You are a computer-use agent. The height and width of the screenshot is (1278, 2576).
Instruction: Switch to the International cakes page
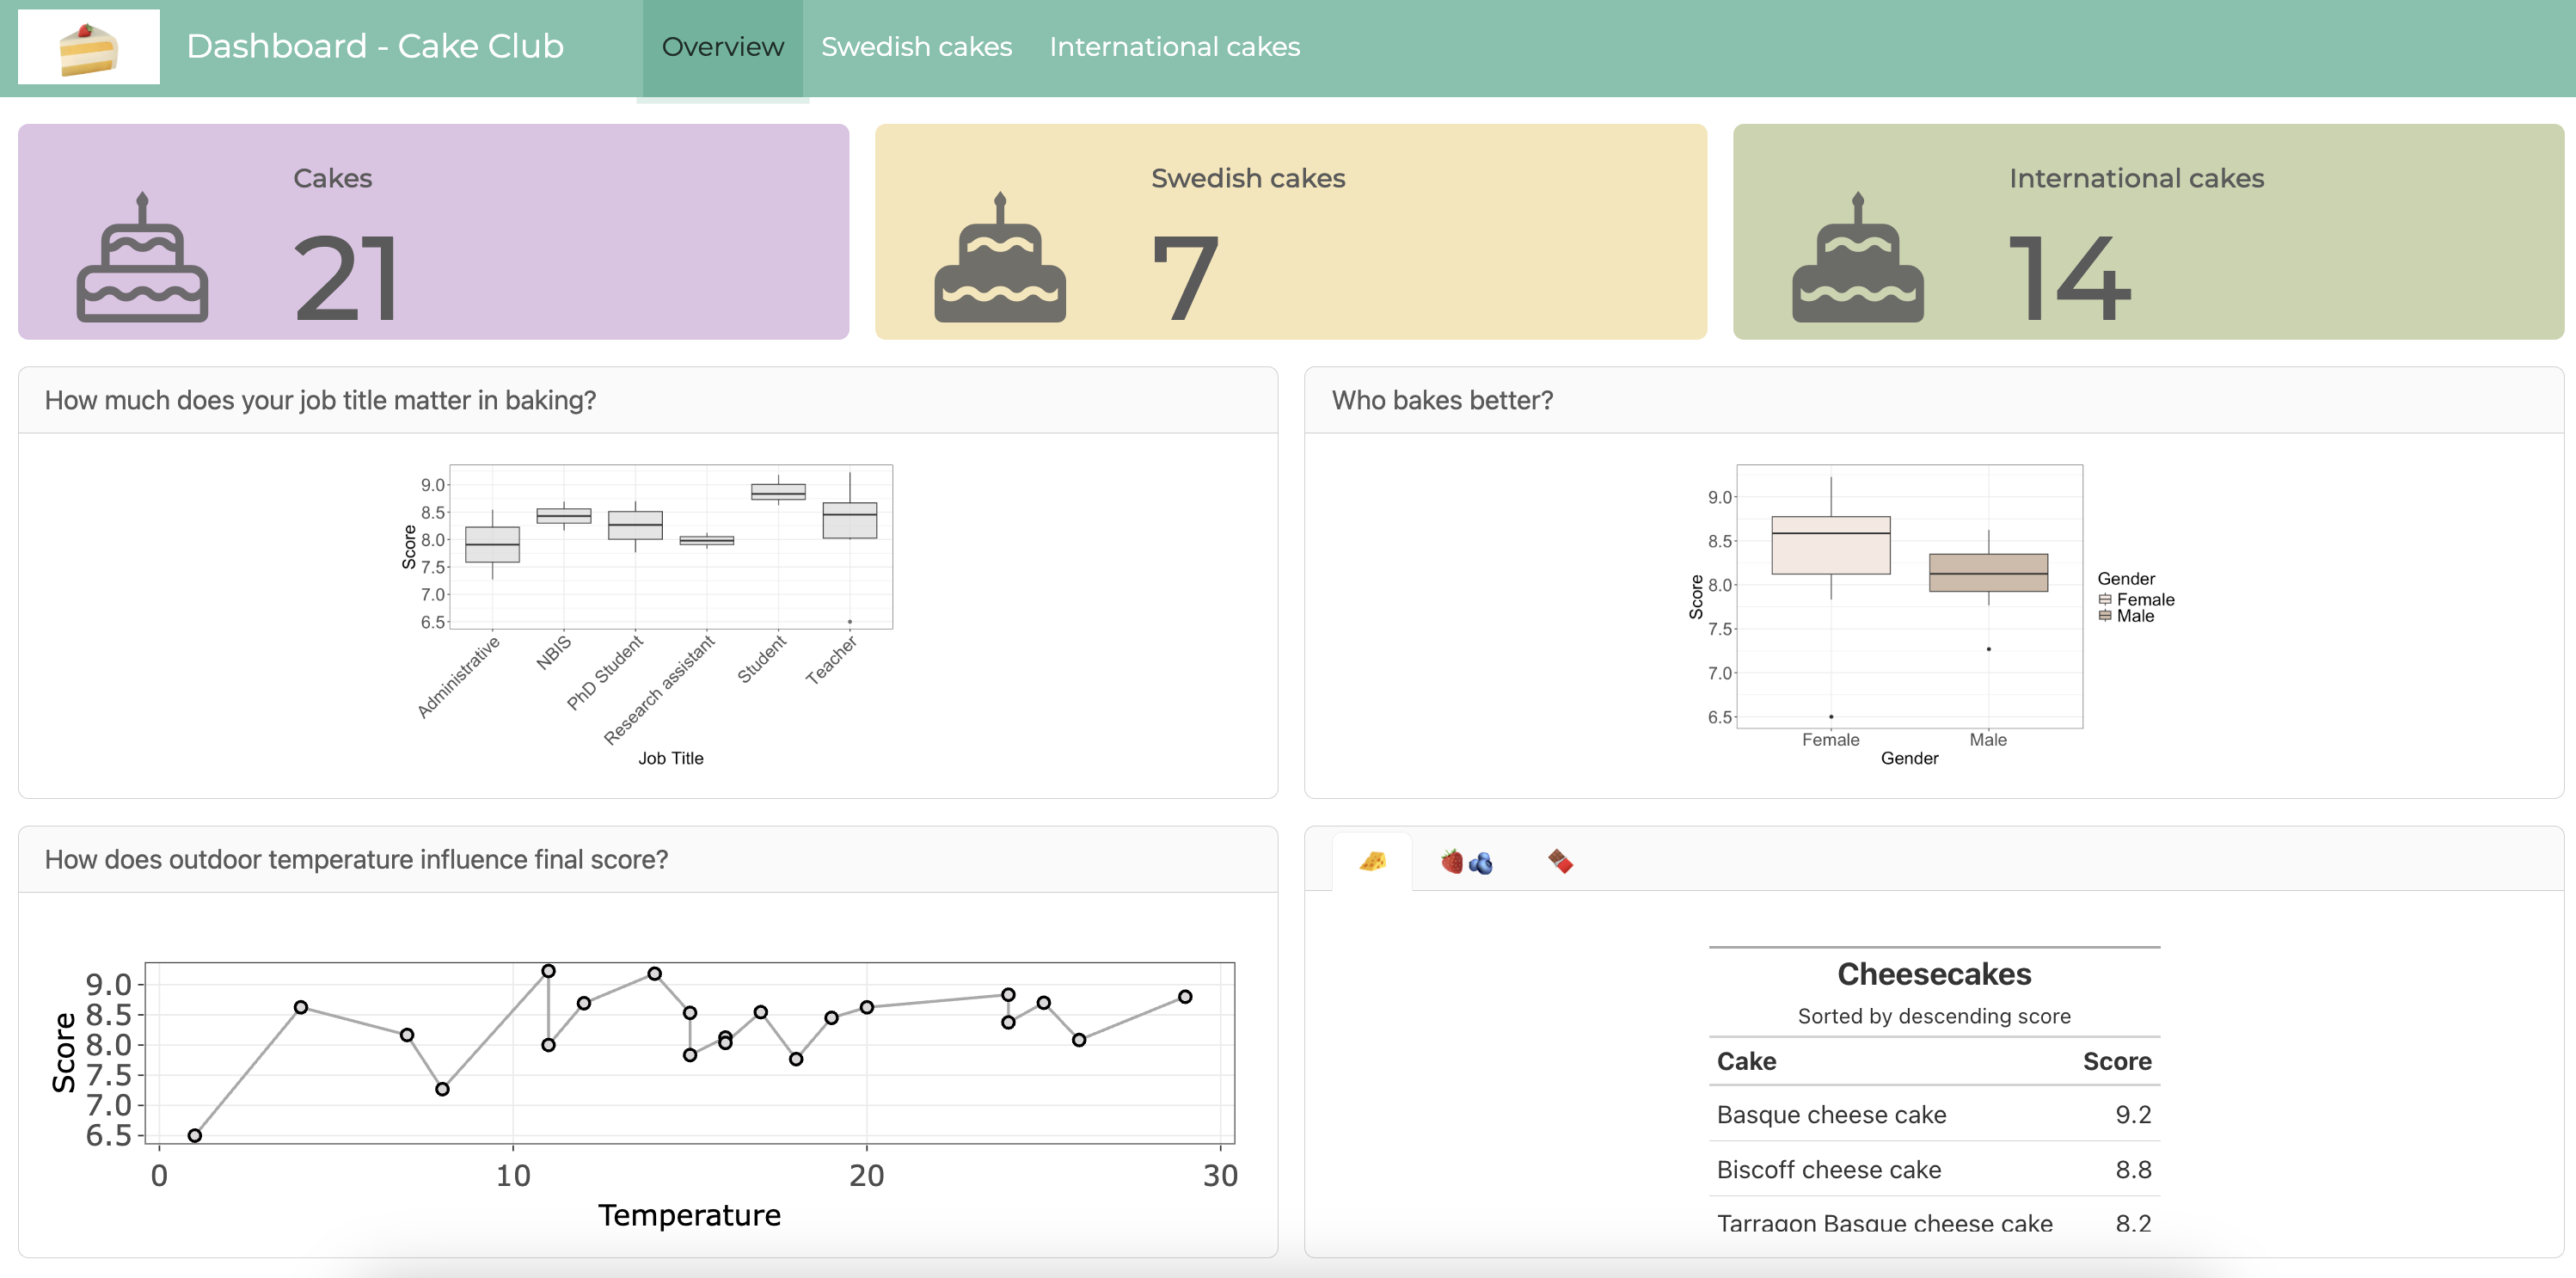[x=1174, y=46]
